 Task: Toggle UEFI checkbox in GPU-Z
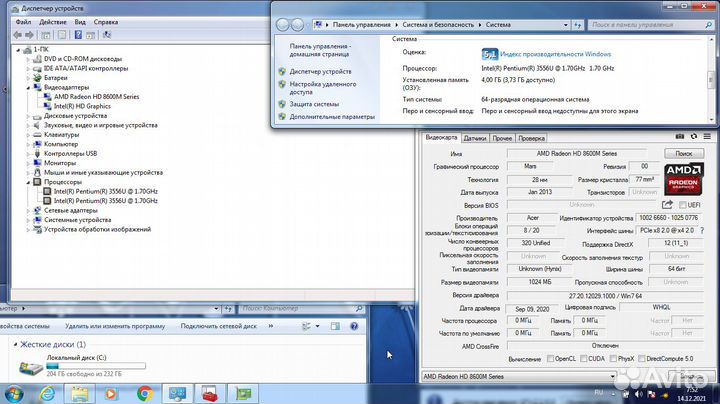click(x=683, y=205)
